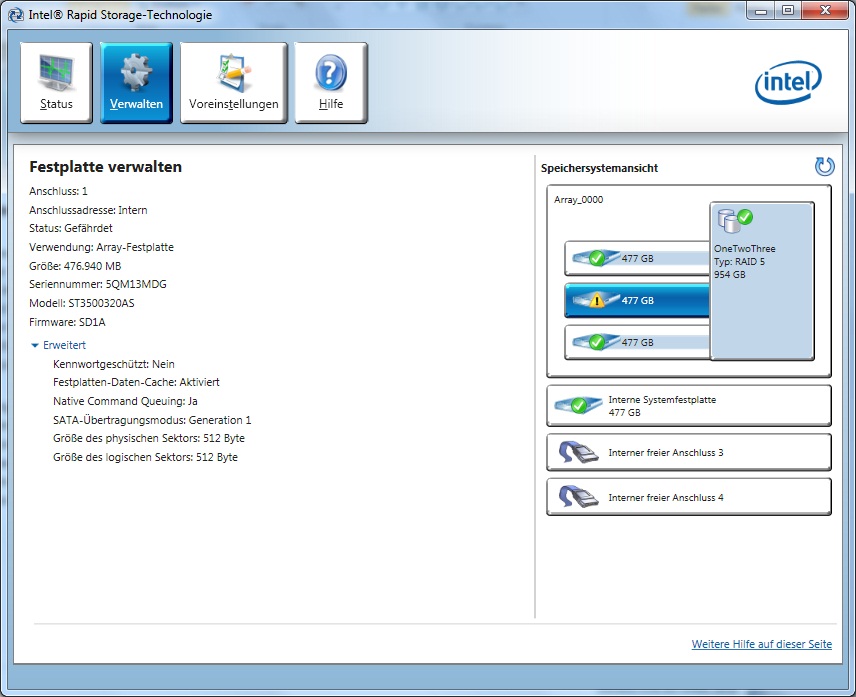Click SATA-Übertragungsmodus: Generation 1 line
Image resolution: width=856 pixels, height=697 pixels.
tap(152, 420)
